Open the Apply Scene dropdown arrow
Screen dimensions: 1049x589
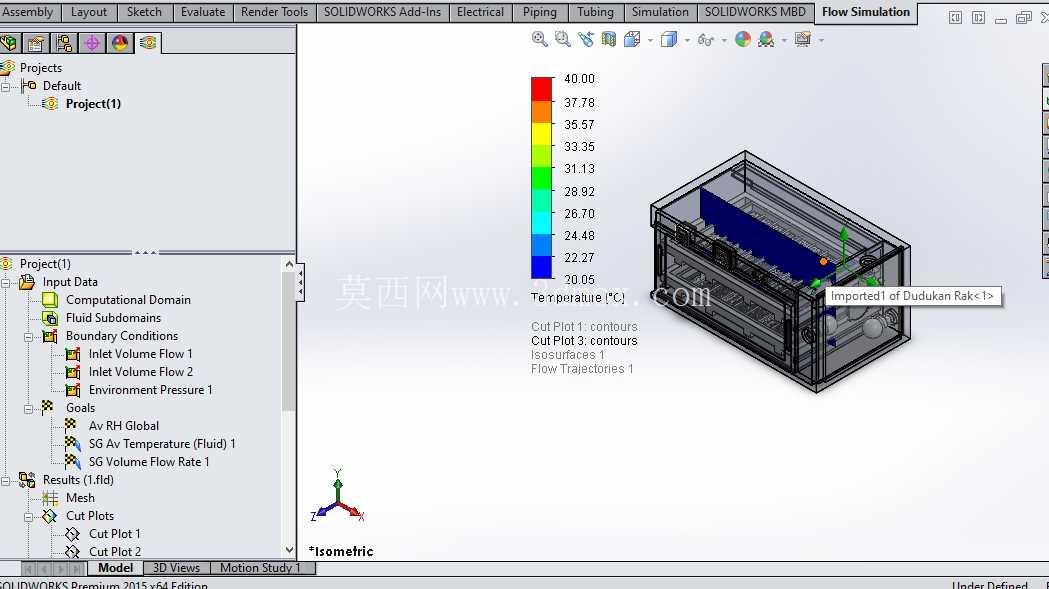click(x=784, y=41)
